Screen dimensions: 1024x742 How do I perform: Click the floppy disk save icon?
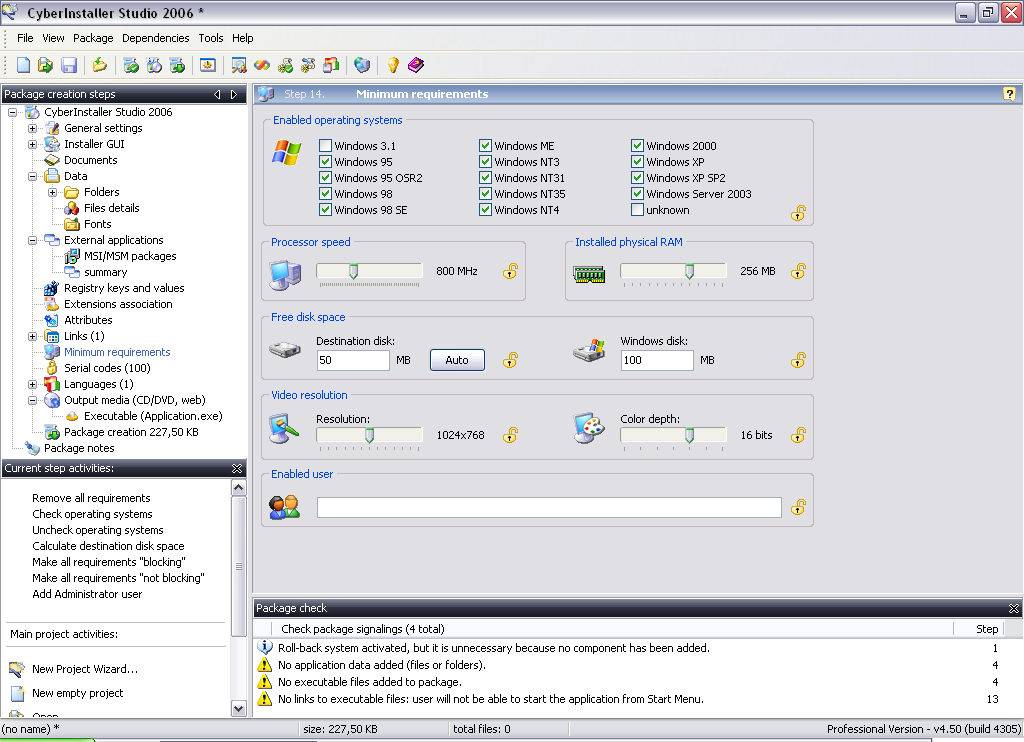[69, 65]
